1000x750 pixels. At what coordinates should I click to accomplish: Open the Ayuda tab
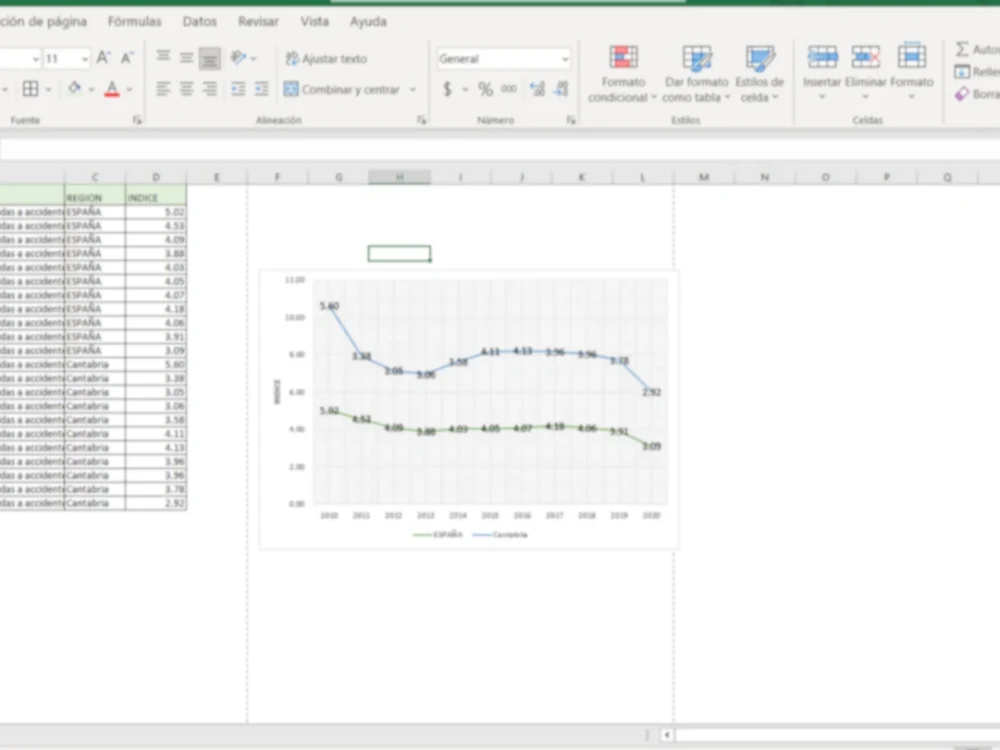(x=368, y=22)
